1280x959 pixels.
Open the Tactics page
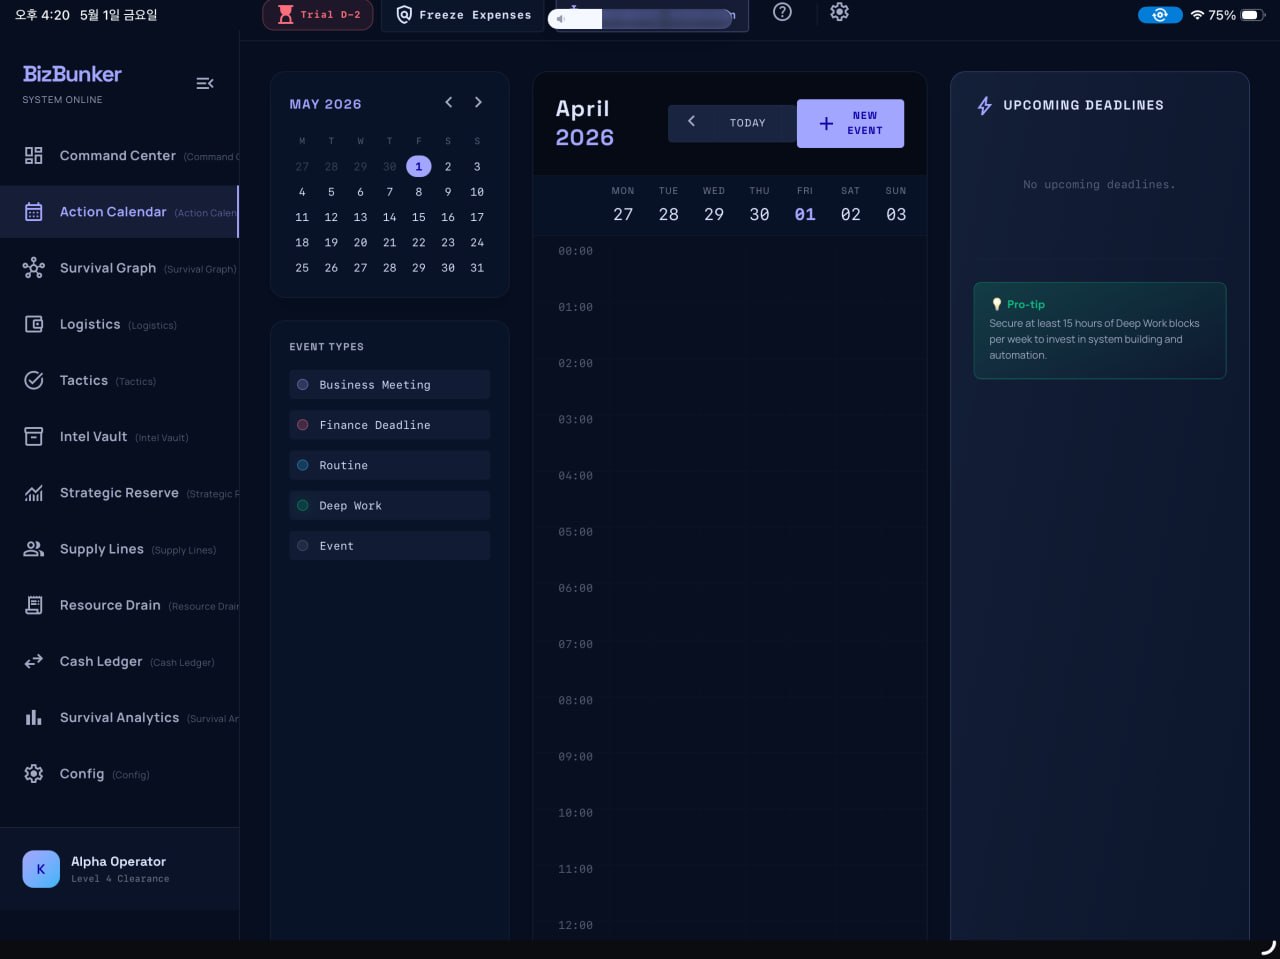119,380
